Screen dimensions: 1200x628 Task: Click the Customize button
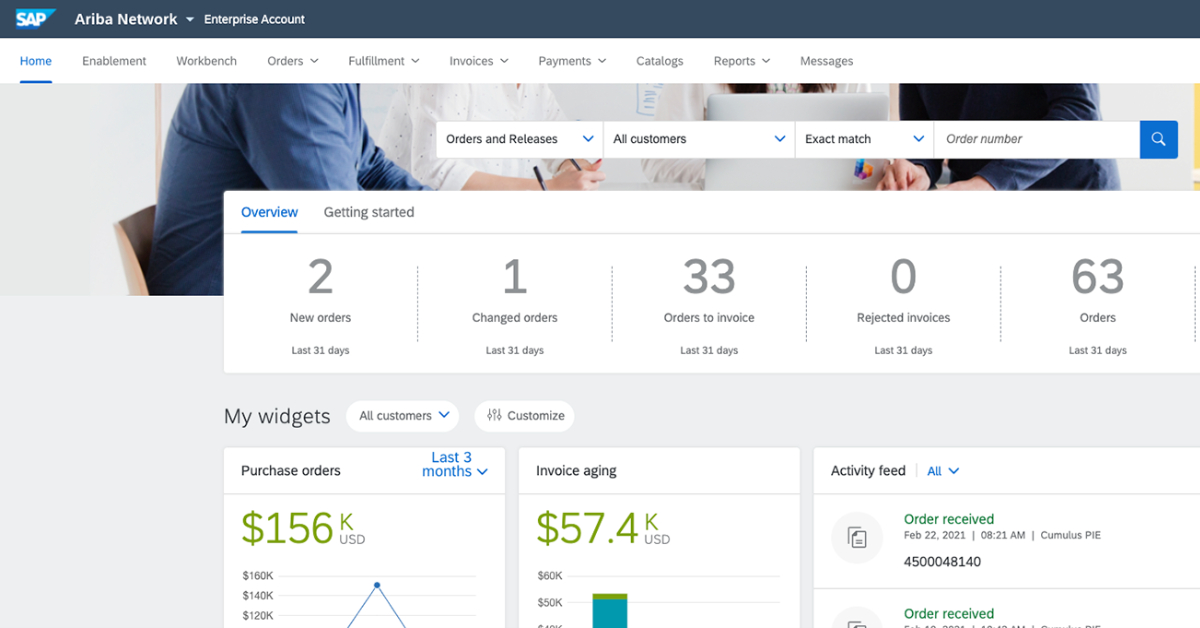point(524,415)
